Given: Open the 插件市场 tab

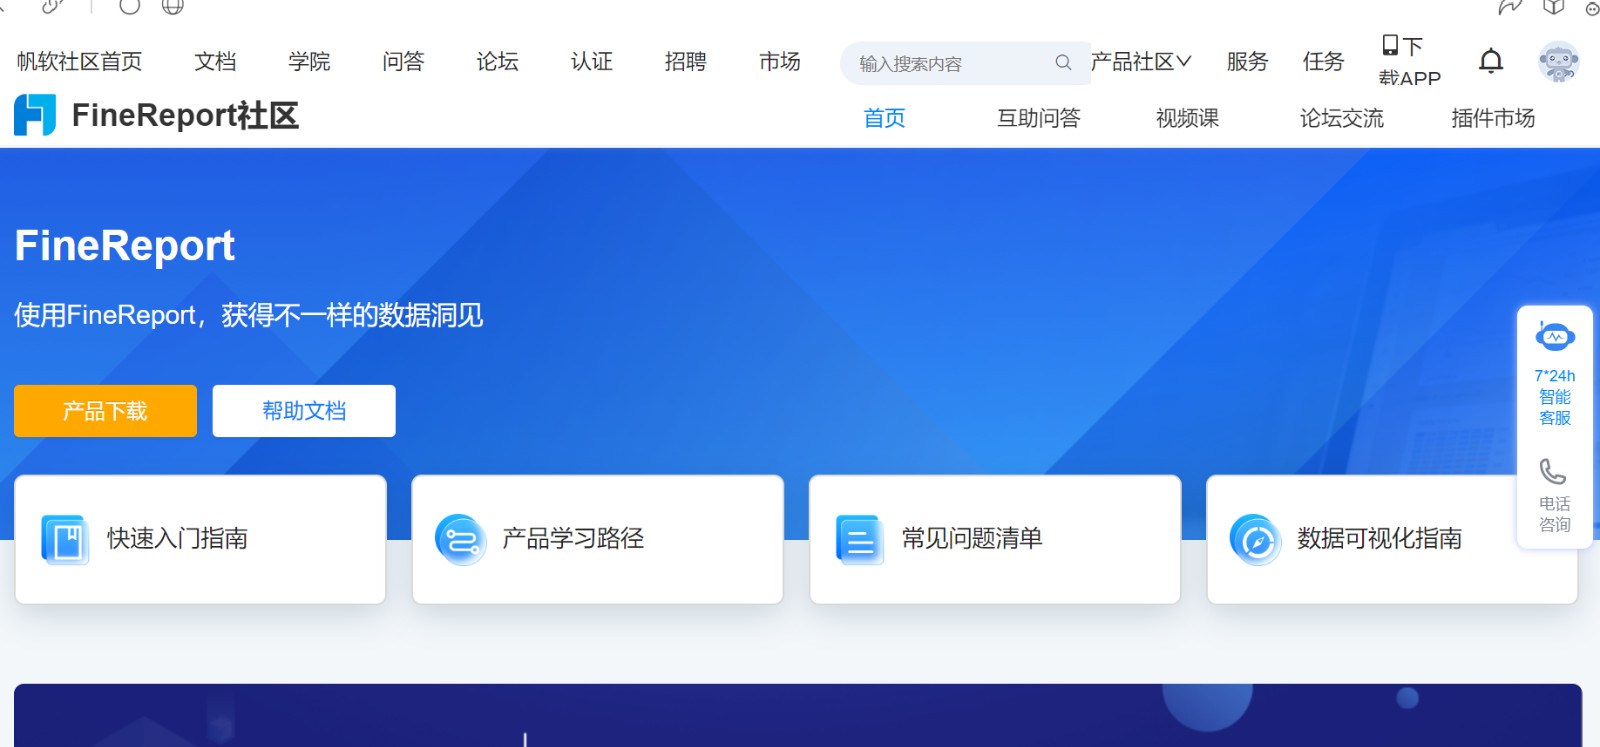Looking at the screenshot, I should 1493,118.
